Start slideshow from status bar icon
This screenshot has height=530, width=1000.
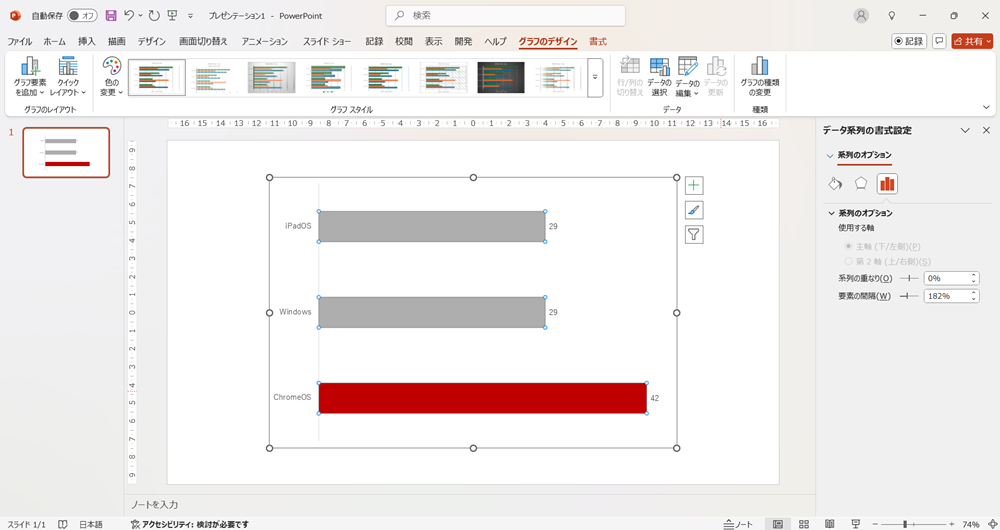[x=856, y=524]
